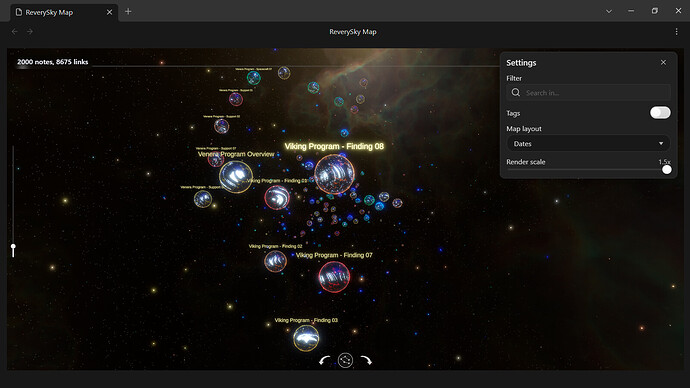Viewport: 690px width, 388px height.
Task: Click the ReverySky Map page title text
Action: click(352, 32)
